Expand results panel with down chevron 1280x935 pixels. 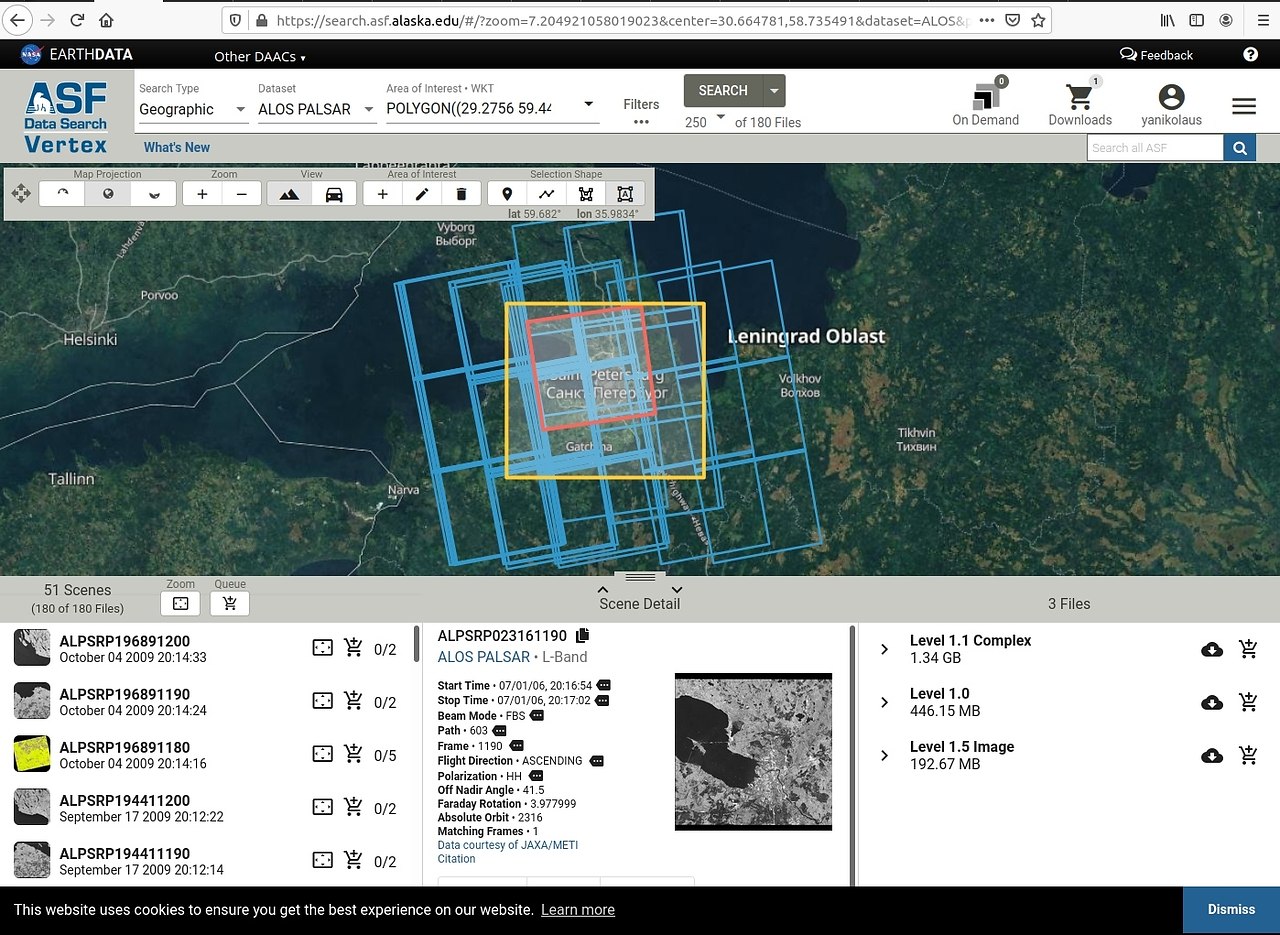point(677,589)
